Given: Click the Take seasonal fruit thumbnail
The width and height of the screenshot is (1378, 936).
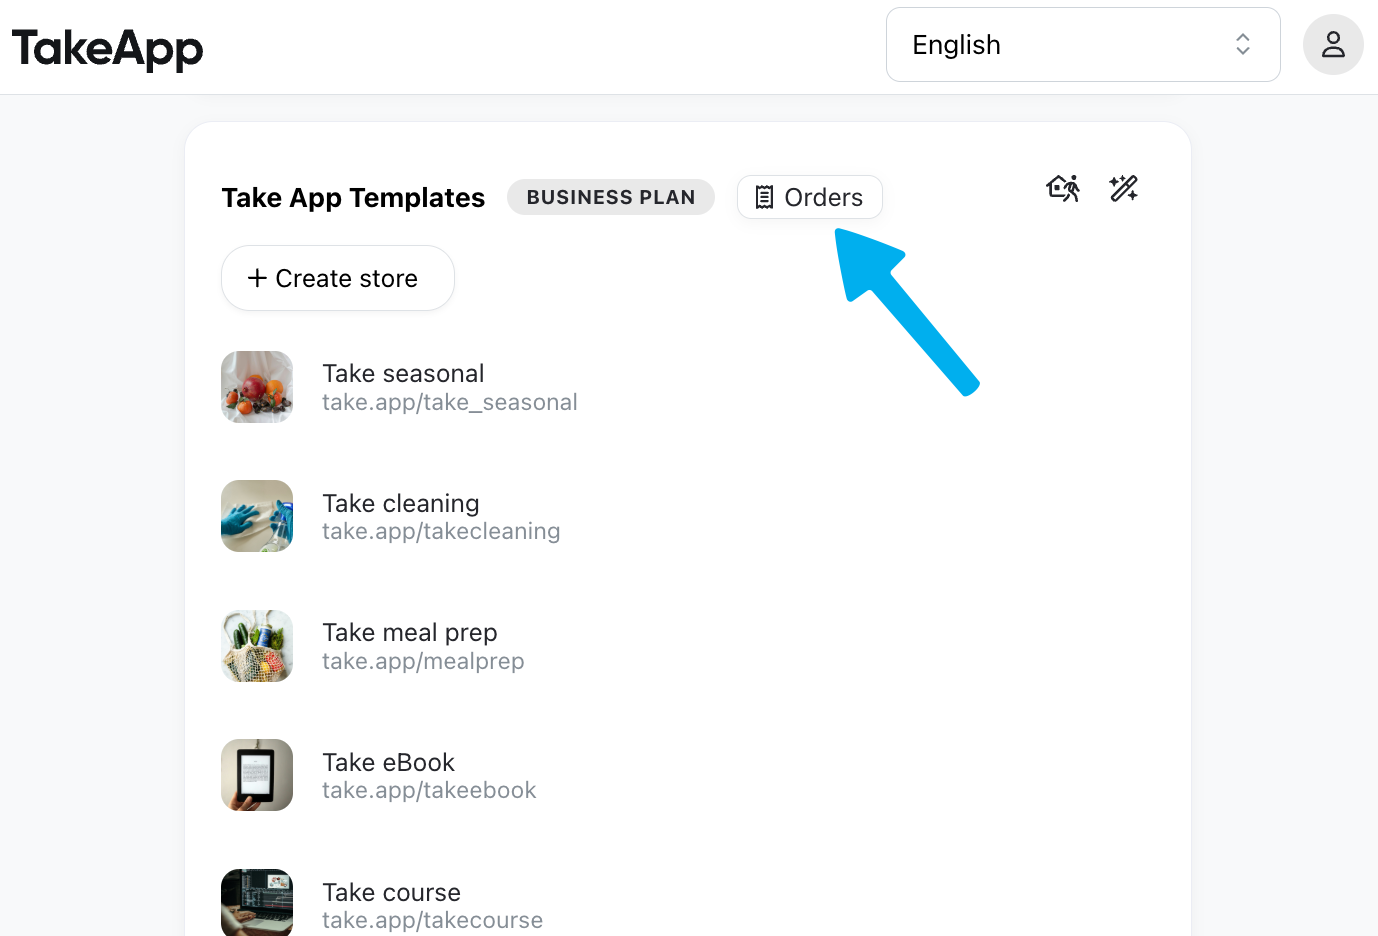Looking at the screenshot, I should tap(257, 387).
